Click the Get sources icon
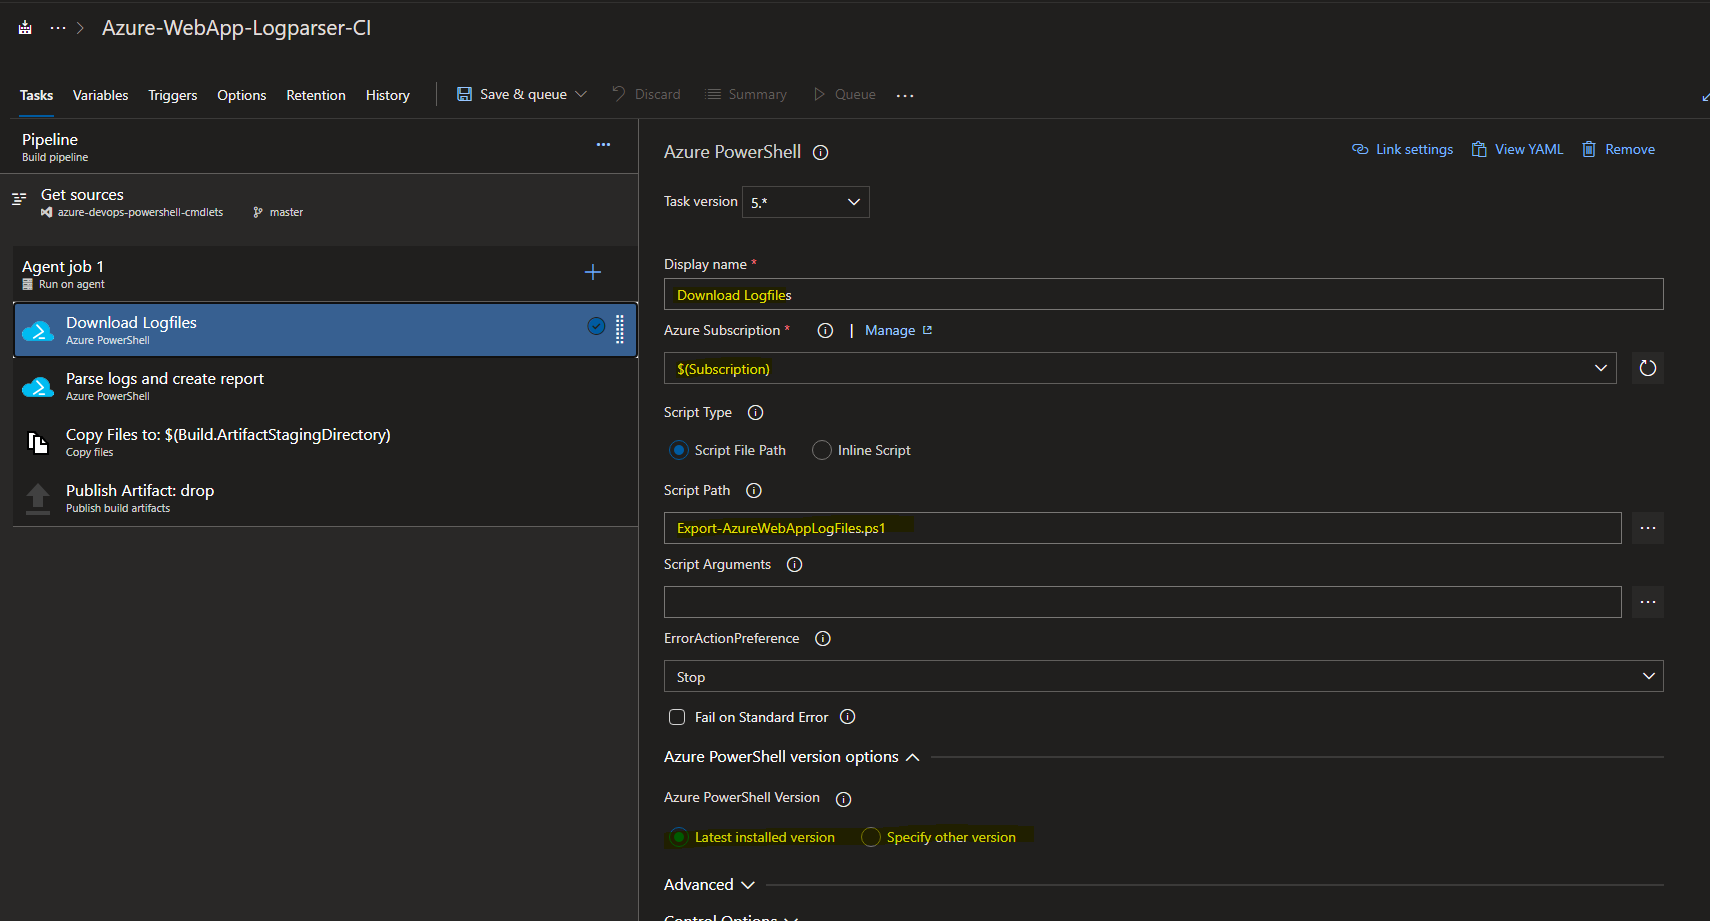This screenshot has height=921, width=1710. click(x=19, y=199)
